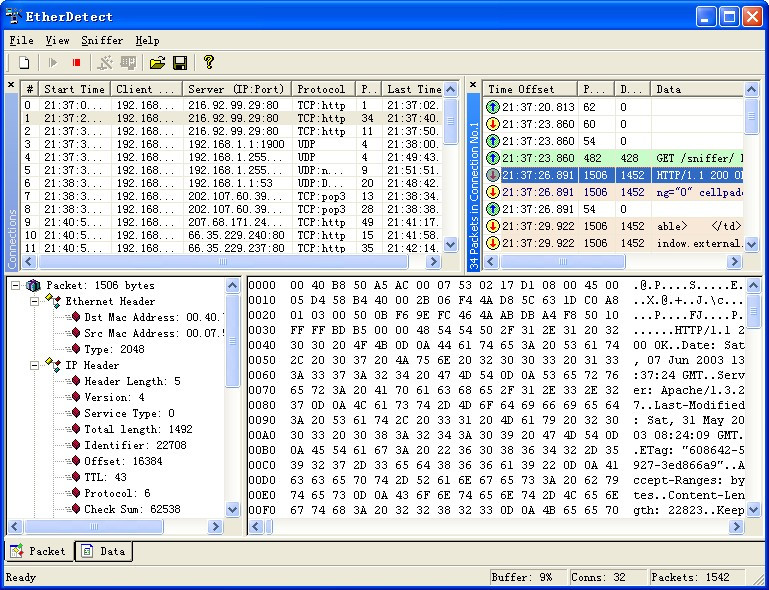Viewport: 769px width, 590px height.
Task: Open the Sniffer menu
Action: (x=102, y=41)
